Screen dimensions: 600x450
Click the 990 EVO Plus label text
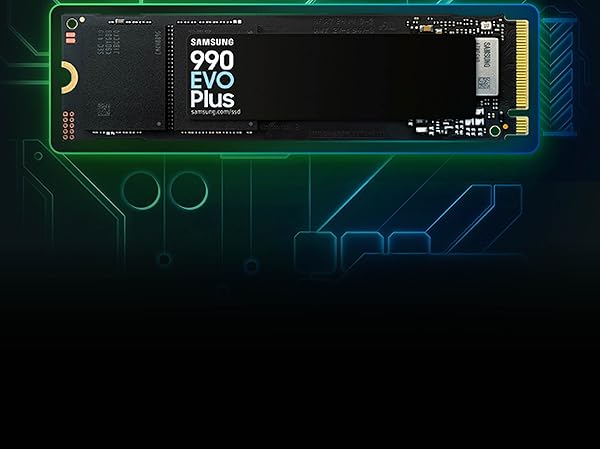tap(212, 79)
